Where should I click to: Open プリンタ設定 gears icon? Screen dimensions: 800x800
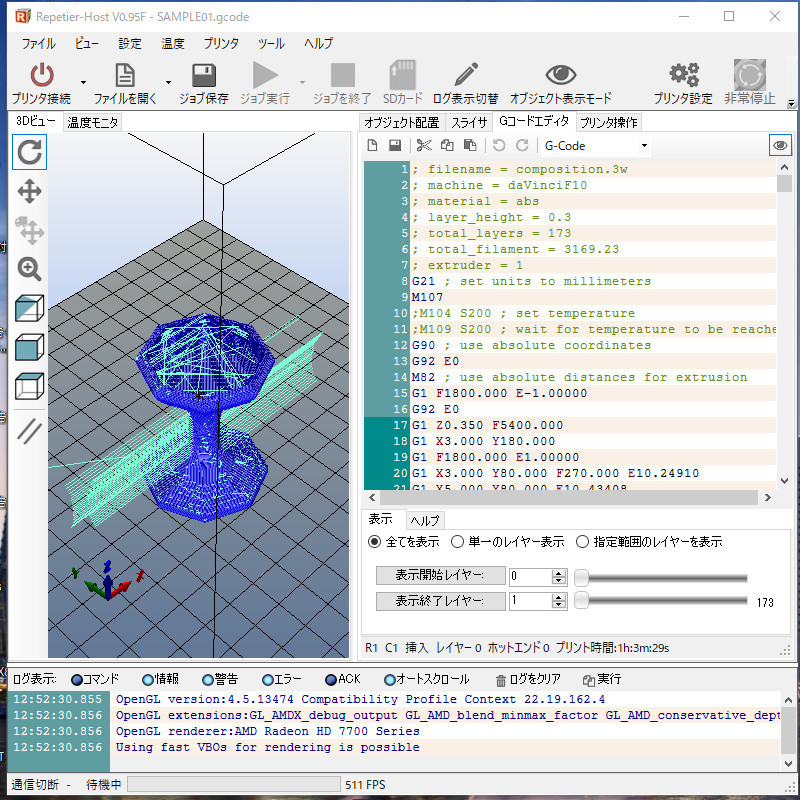point(684,74)
